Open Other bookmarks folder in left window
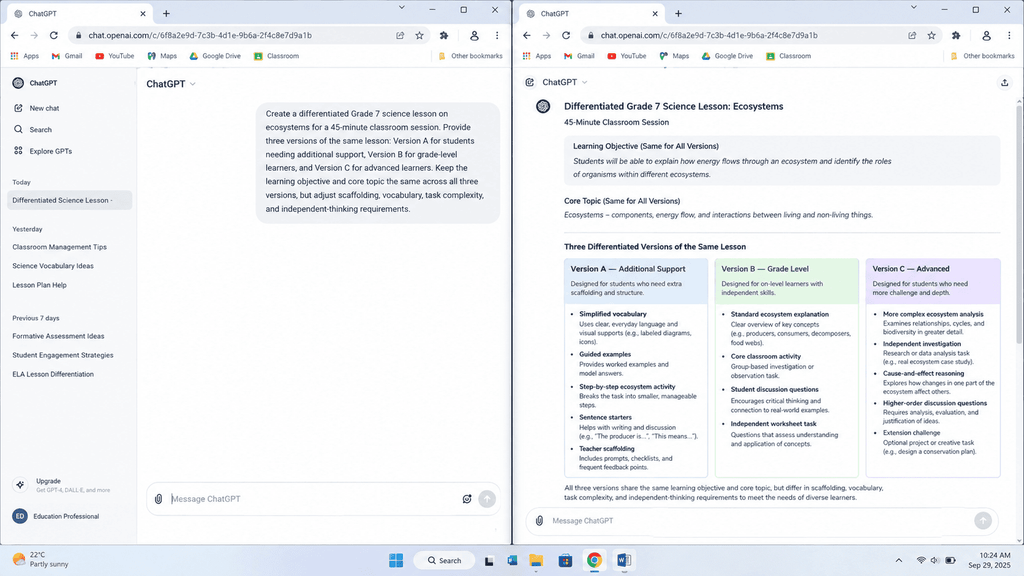Screen dimensions: 1024x576 [x=470, y=56]
